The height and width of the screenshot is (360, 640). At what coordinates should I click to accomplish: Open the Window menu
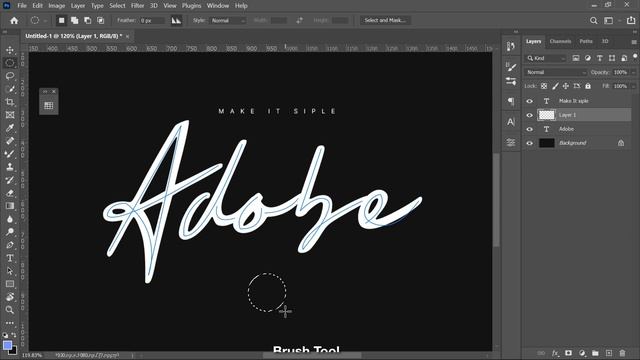pyautogui.click(x=218, y=6)
